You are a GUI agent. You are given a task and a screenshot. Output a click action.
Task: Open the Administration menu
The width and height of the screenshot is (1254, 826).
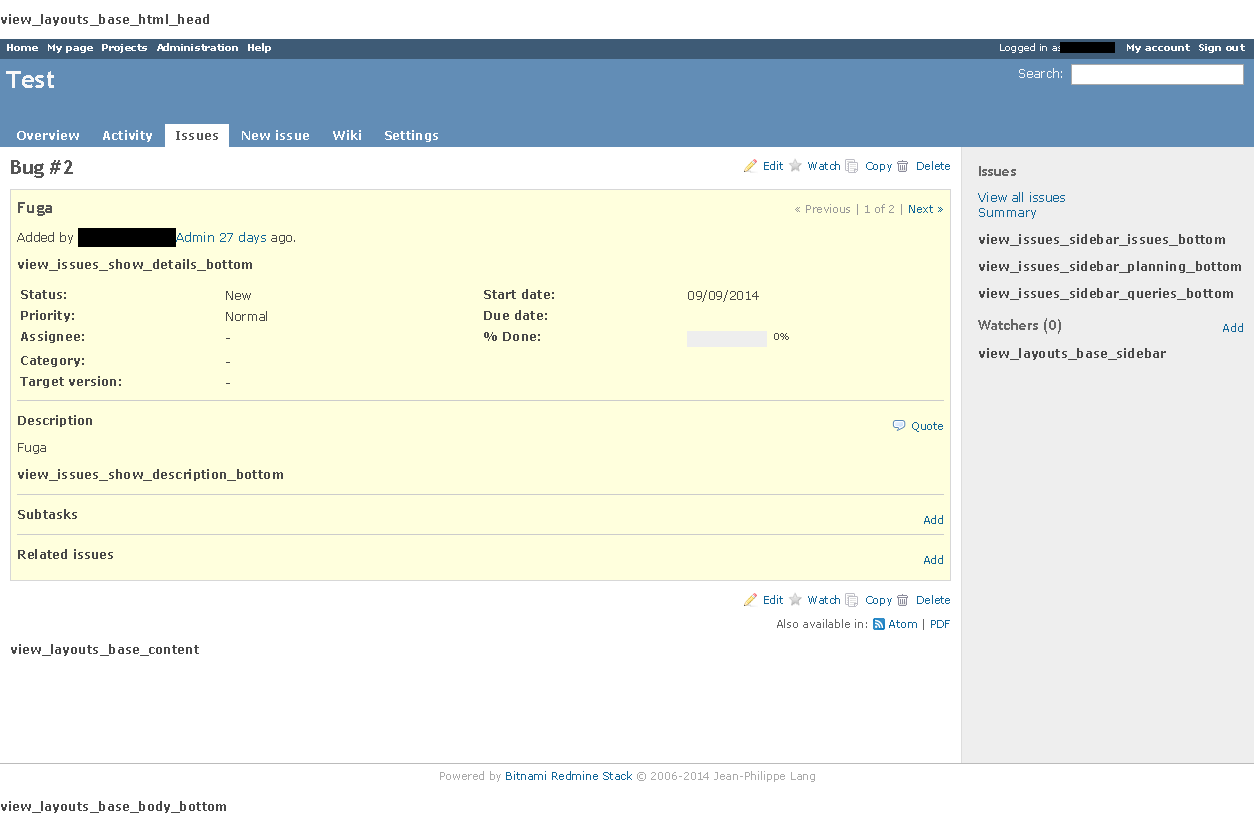pos(197,47)
